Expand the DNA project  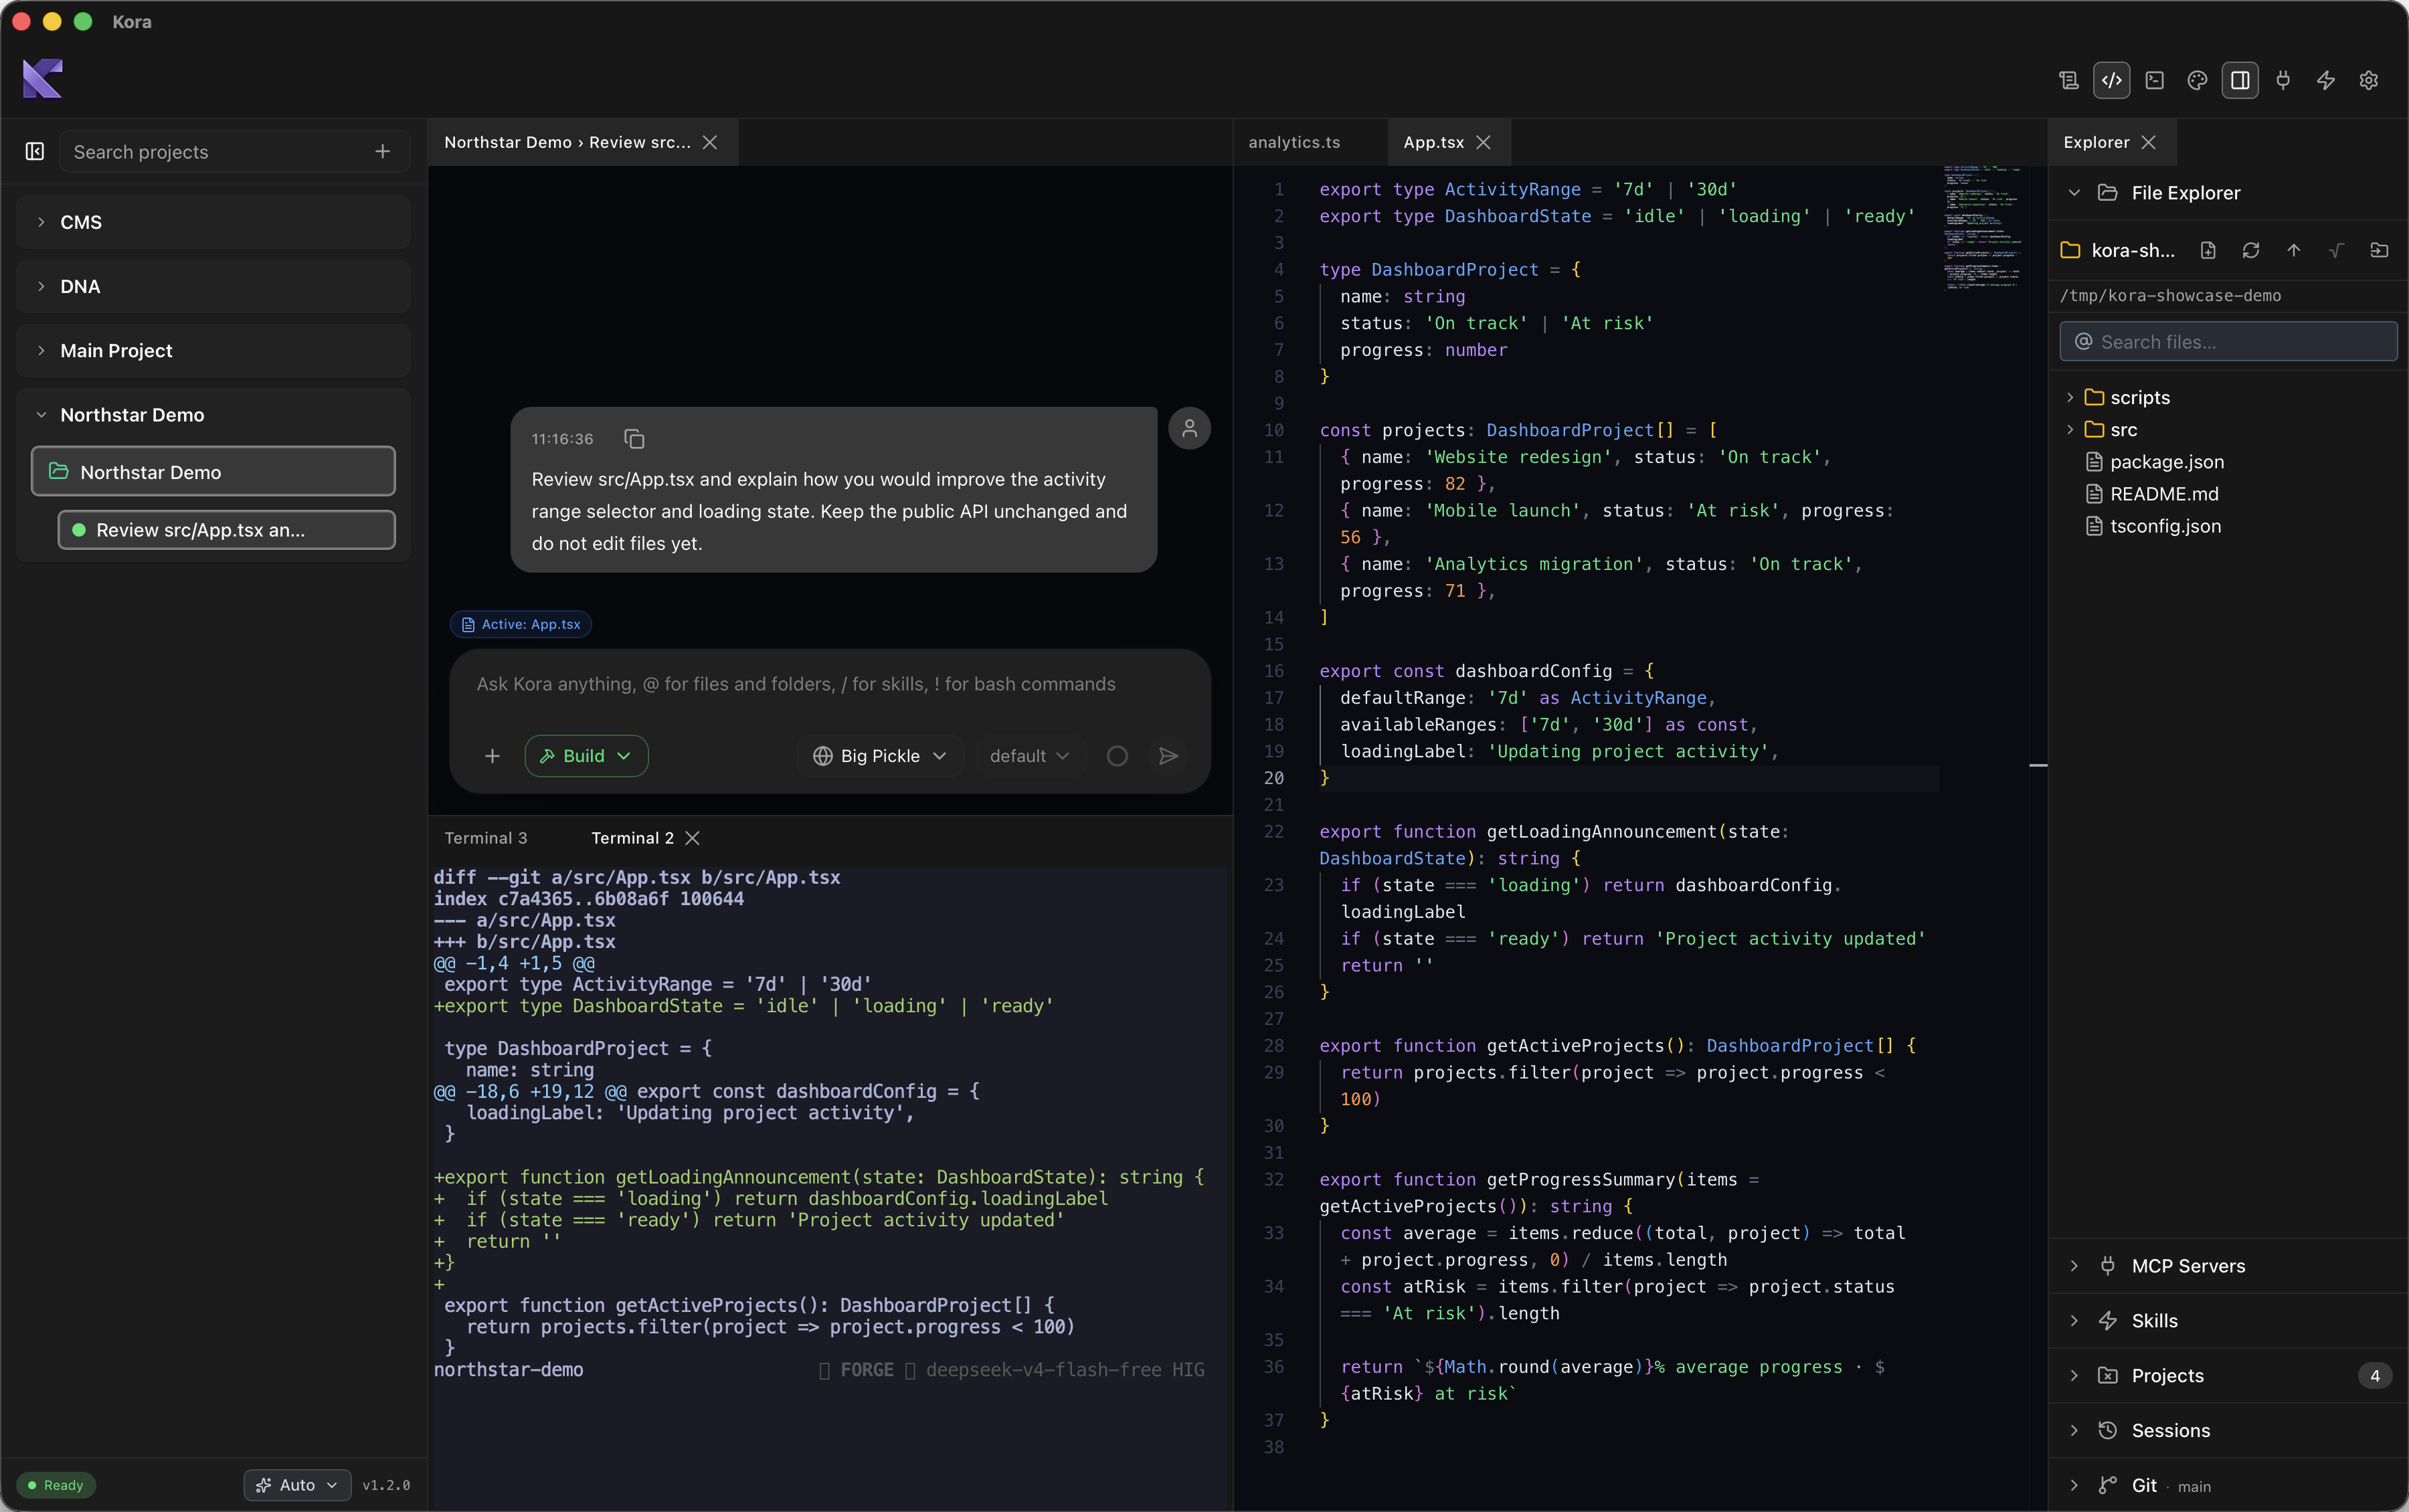point(213,286)
